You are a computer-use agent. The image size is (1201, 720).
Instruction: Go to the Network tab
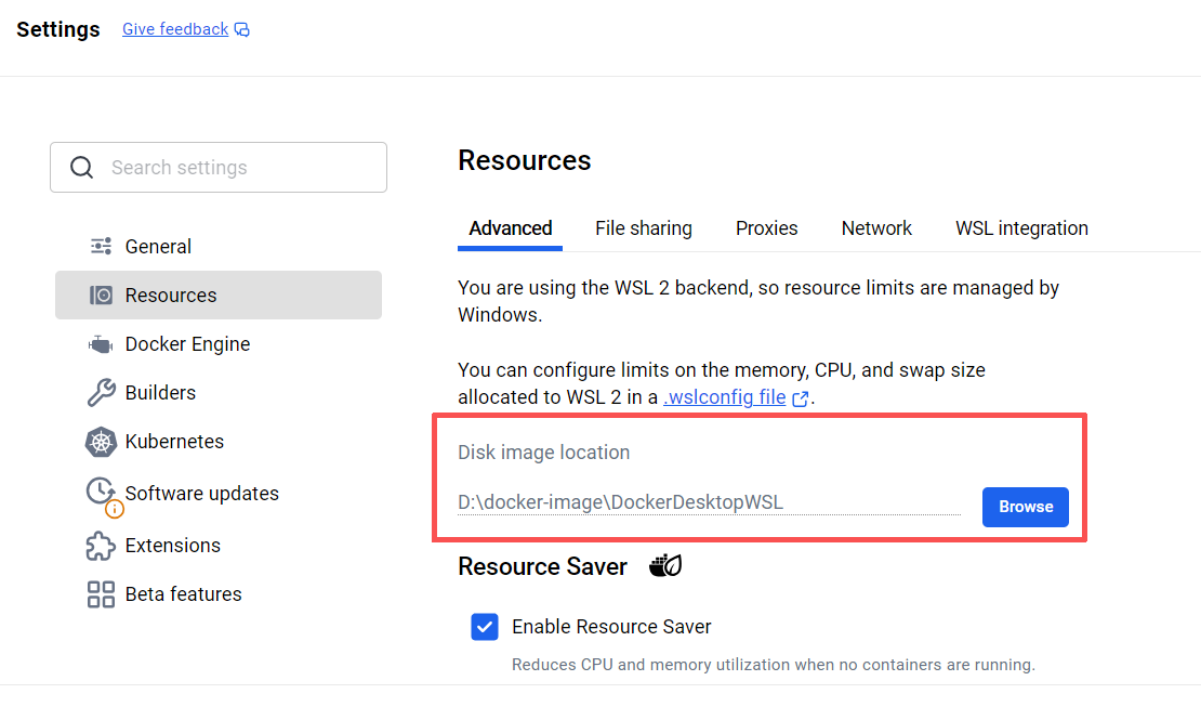click(876, 228)
